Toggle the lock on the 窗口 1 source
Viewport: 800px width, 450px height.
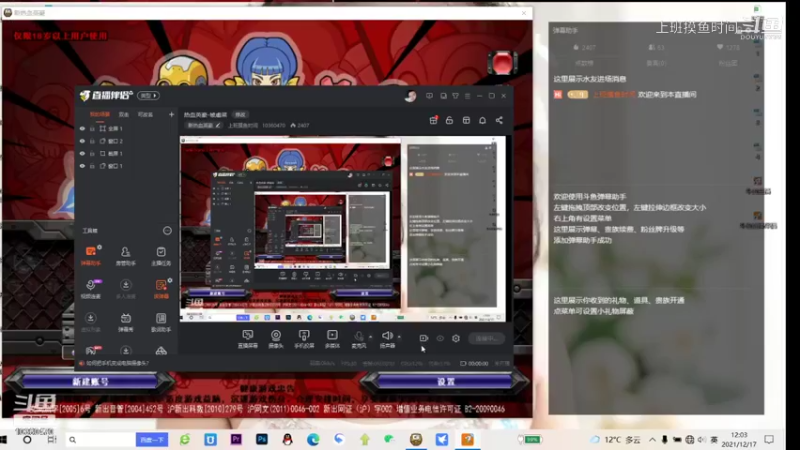(x=92, y=166)
